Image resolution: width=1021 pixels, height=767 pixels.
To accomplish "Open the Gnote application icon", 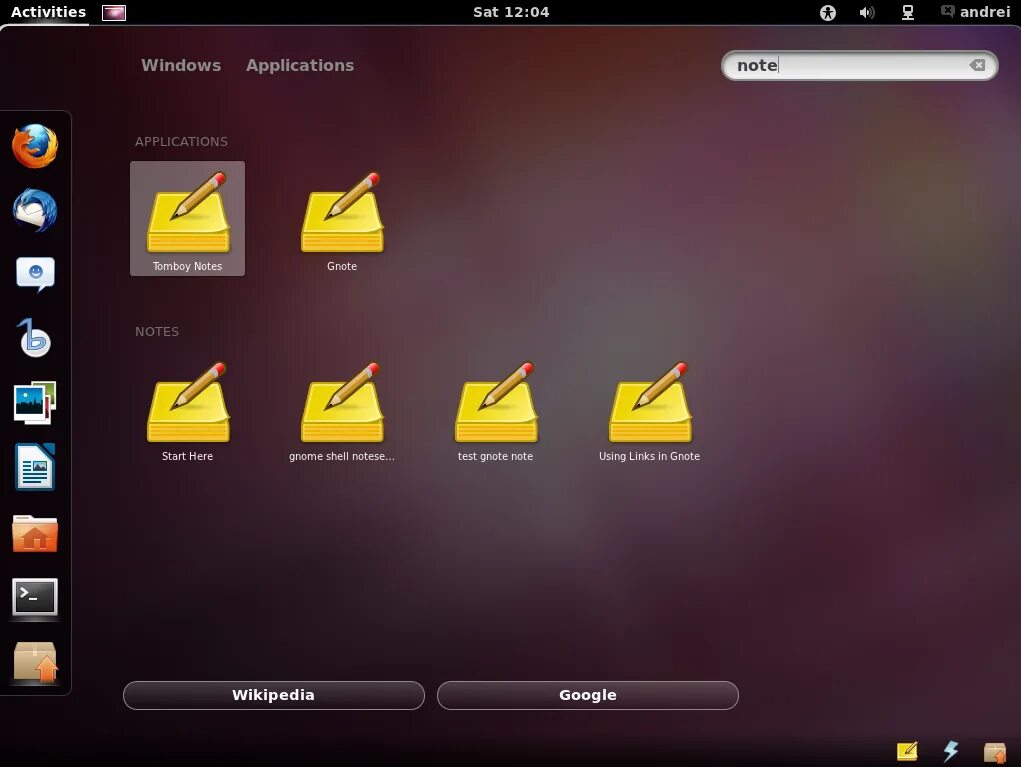I will tap(342, 213).
